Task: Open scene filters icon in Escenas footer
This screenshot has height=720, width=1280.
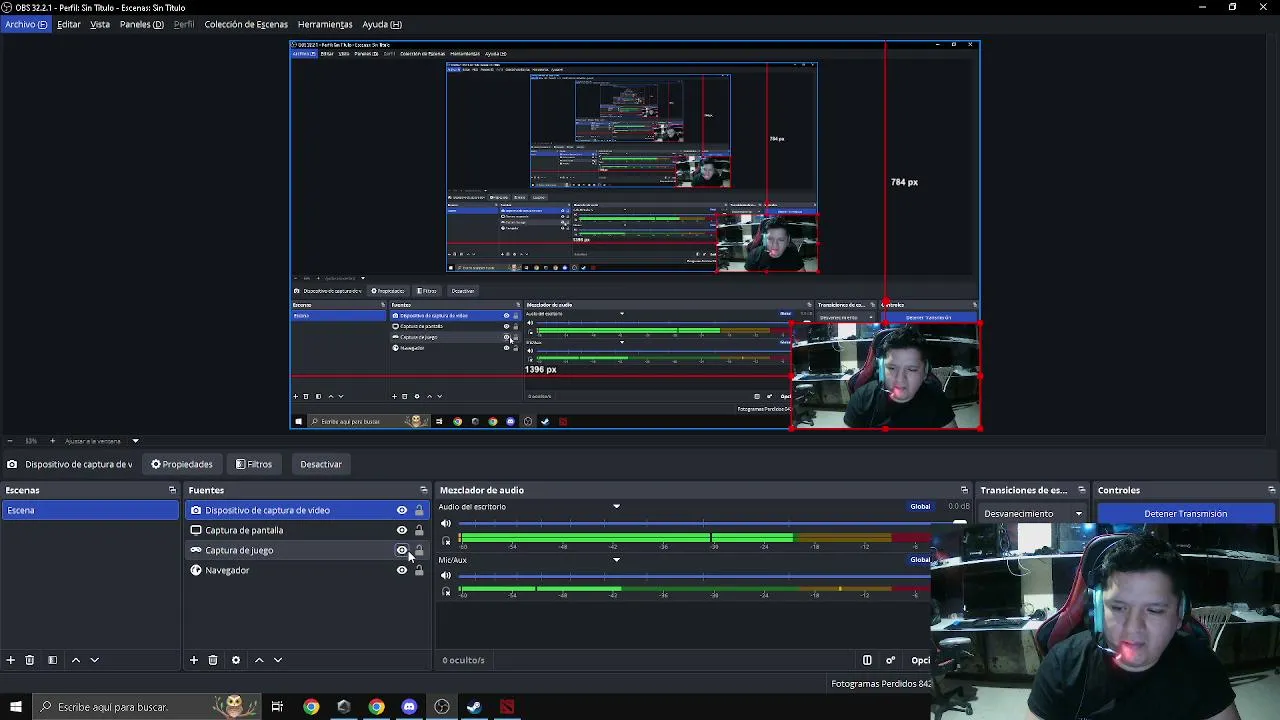Action: [x=52, y=660]
